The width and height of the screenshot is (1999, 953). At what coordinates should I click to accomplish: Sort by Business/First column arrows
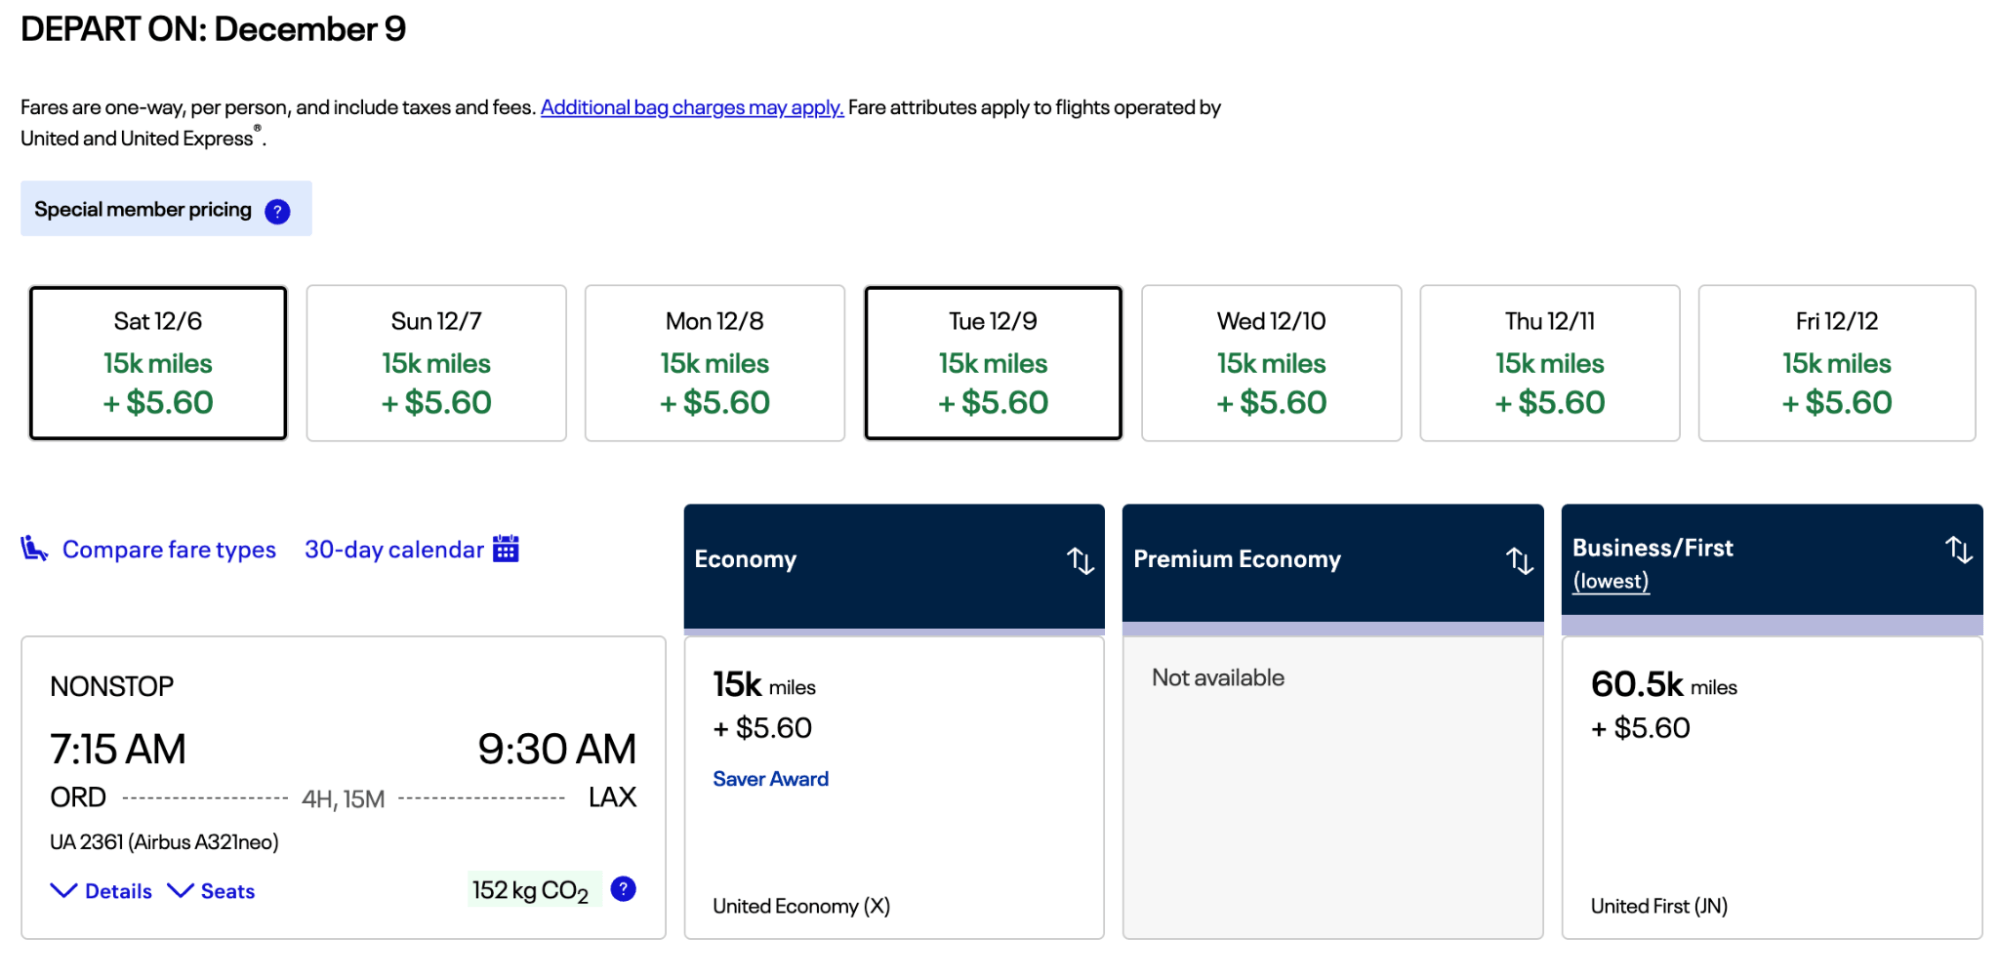tap(1958, 549)
